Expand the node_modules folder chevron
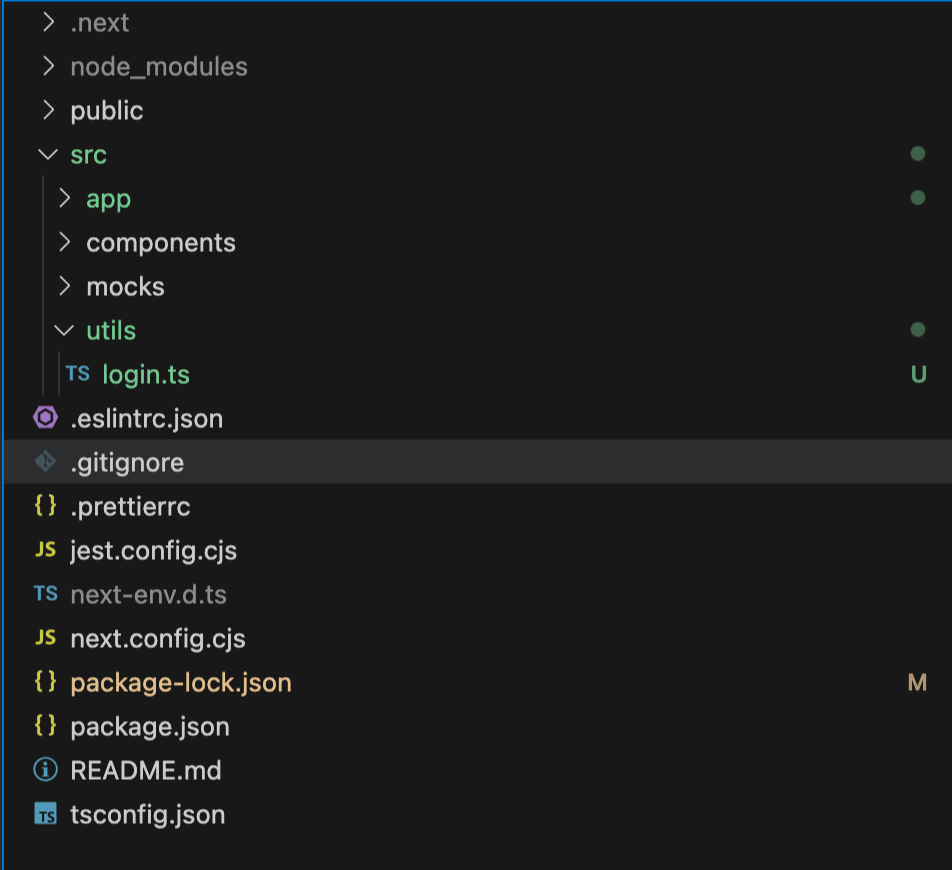 click(x=49, y=66)
